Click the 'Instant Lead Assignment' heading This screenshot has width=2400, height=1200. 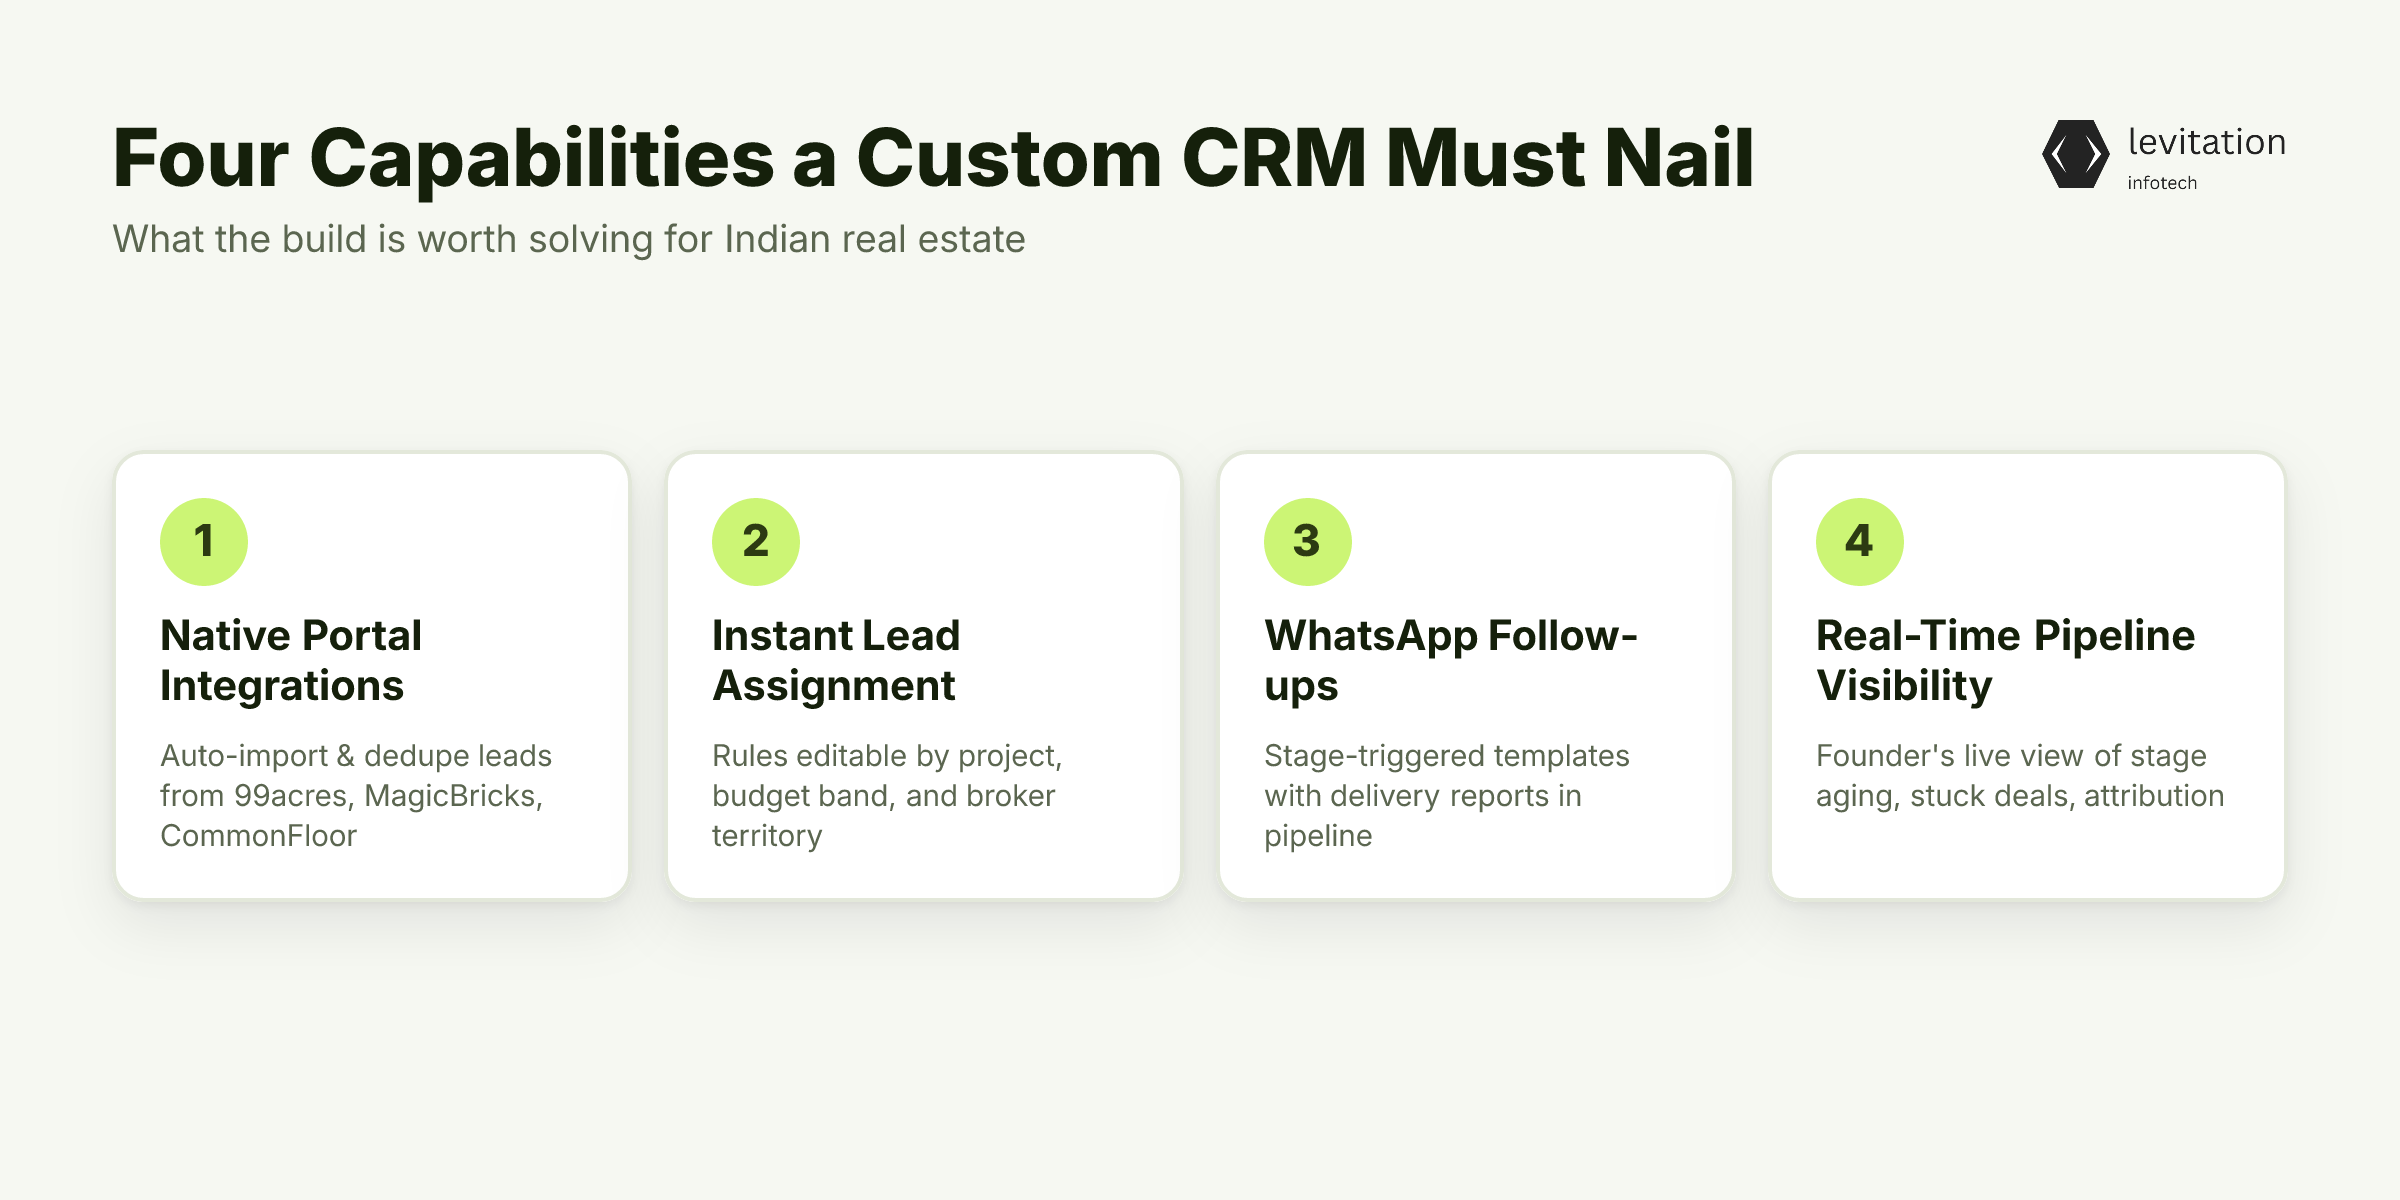click(x=836, y=661)
